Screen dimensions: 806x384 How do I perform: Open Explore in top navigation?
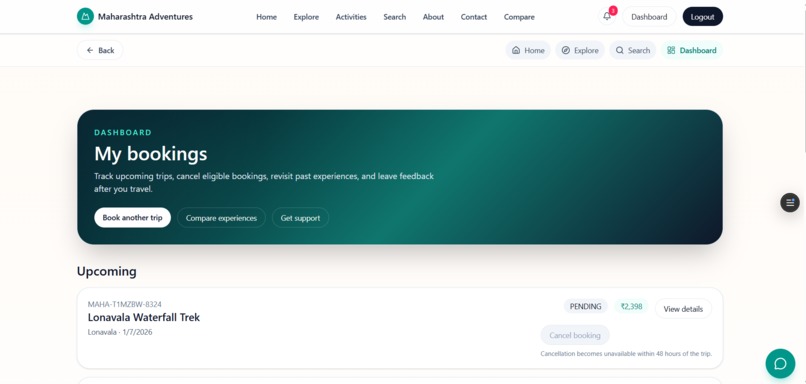click(306, 17)
